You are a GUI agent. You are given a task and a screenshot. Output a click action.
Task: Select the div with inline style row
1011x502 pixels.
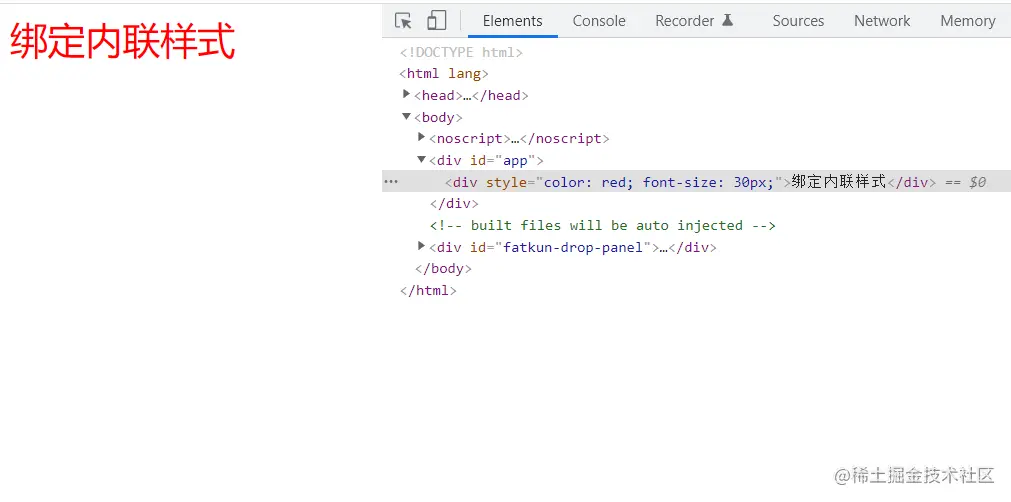pos(610,182)
